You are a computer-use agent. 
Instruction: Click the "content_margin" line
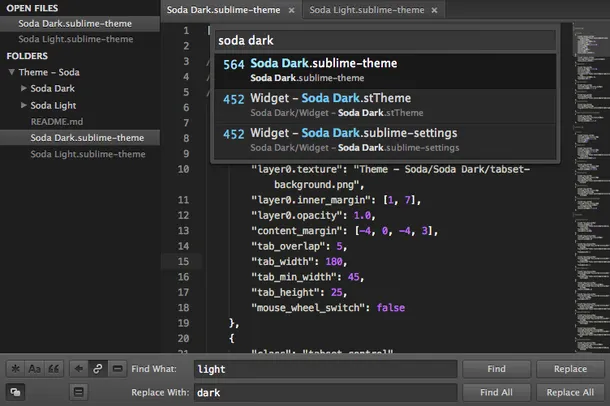click(344, 231)
